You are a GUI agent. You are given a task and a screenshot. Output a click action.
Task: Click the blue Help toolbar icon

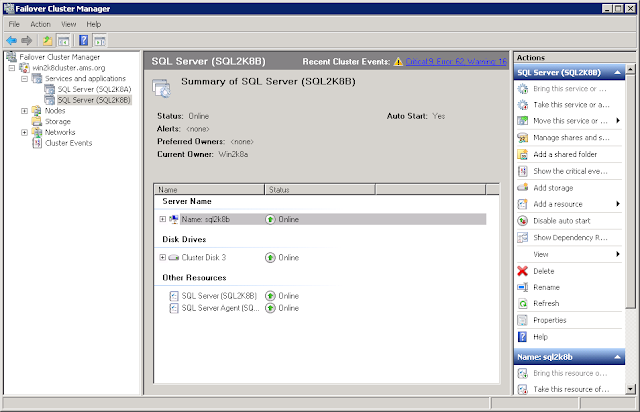(83, 40)
